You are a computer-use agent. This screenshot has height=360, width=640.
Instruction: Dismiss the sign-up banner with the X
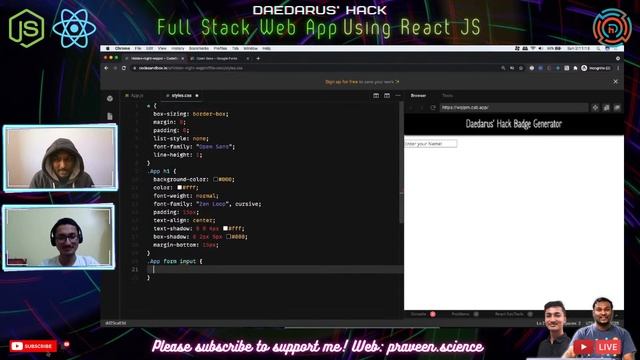[616, 82]
